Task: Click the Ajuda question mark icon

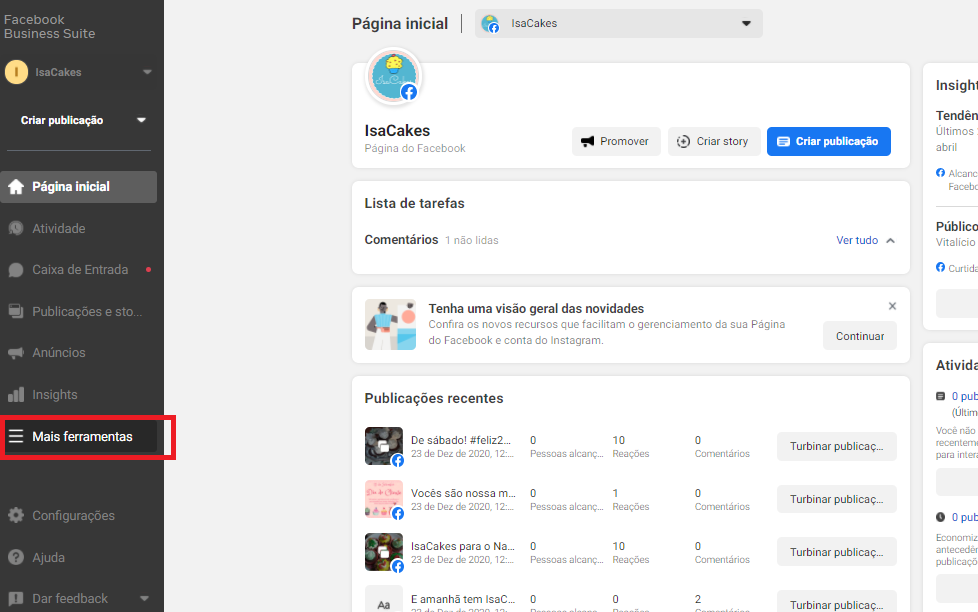Action: coord(16,557)
